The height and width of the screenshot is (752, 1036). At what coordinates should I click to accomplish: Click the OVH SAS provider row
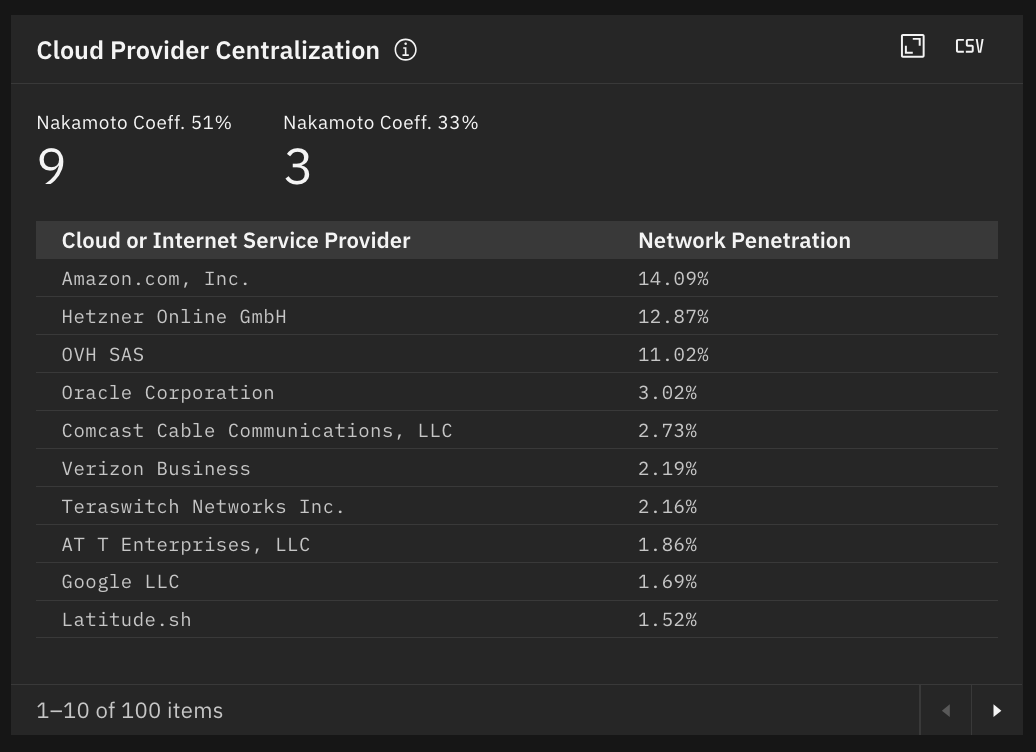point(103,355)
